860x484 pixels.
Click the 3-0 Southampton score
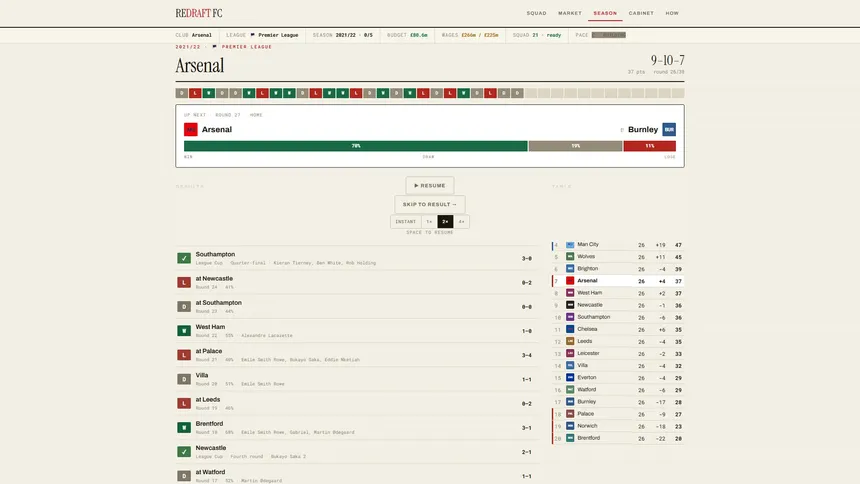coord(527,258)
